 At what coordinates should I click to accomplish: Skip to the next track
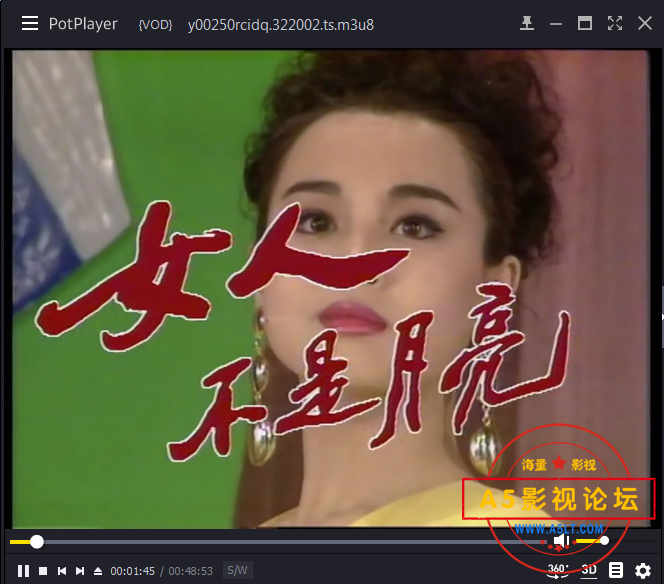point(80,571)
